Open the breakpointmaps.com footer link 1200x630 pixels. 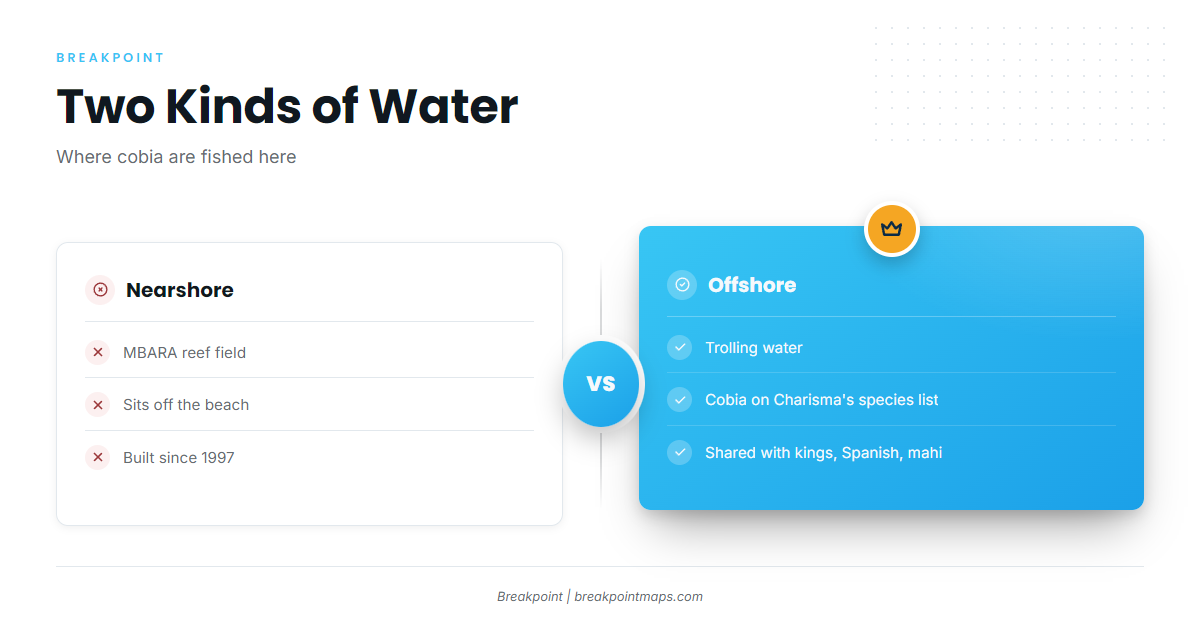tap(638, 596)
